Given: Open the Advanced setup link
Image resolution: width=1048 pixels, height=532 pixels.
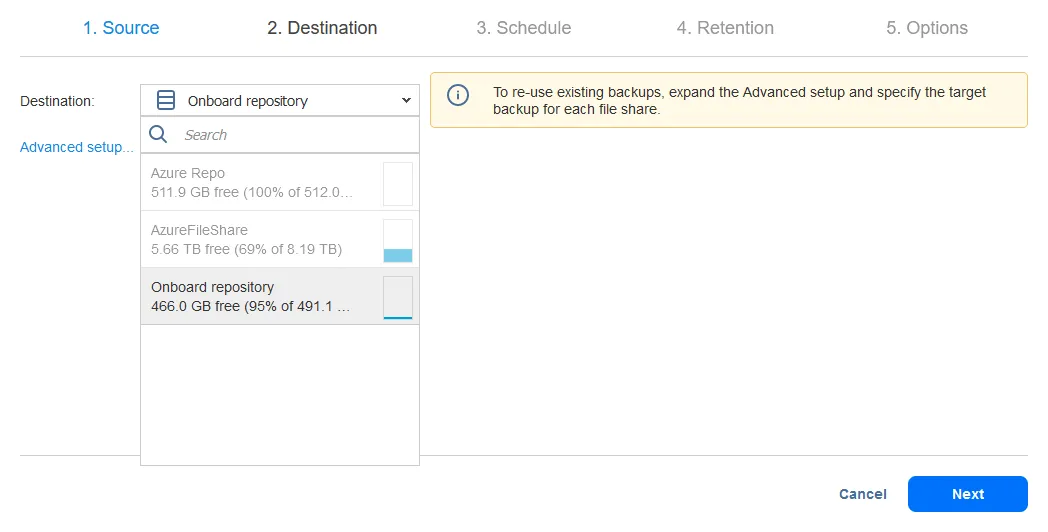Looking at the screenshot, I should (76, 147).
